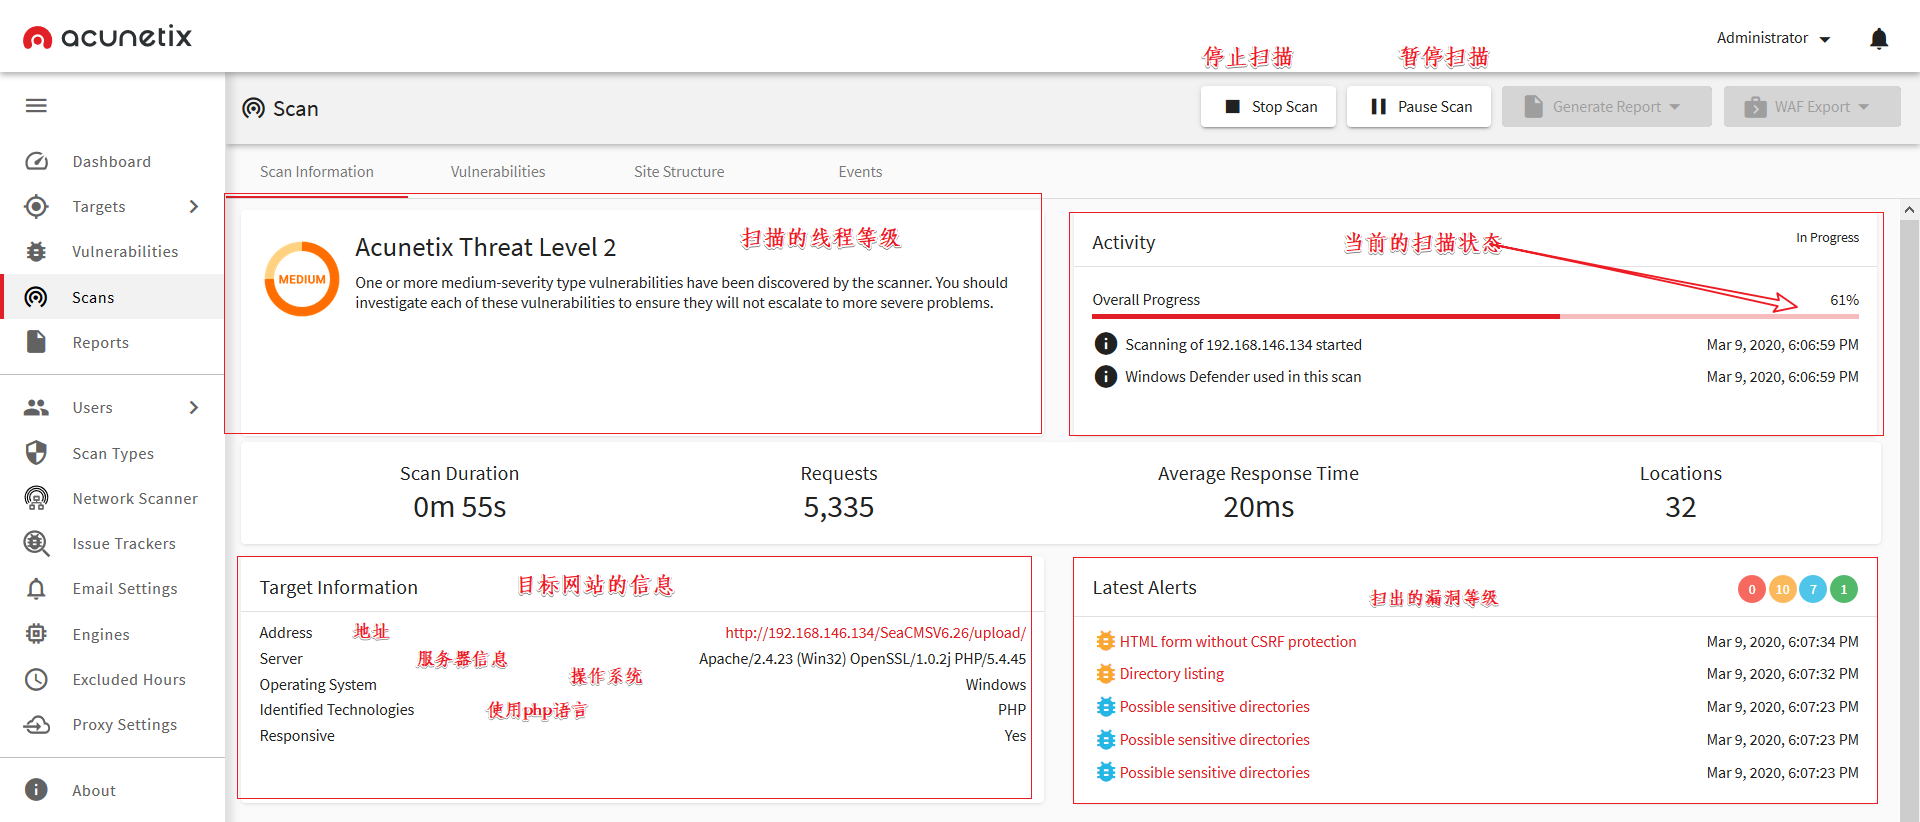Screen dimensions: 1920x822
Task: Click the Stop Scan button
Action: [1268, 106]
